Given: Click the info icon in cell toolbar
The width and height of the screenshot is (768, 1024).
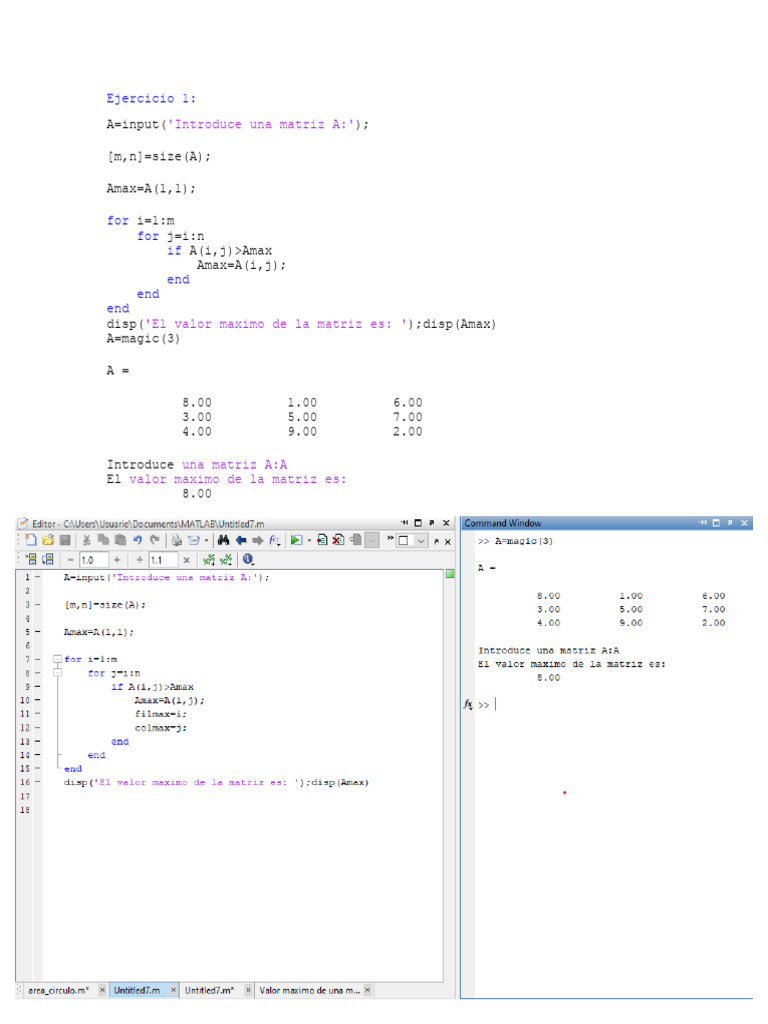Looking at the screenshot, I should click(x=247, y=560).
